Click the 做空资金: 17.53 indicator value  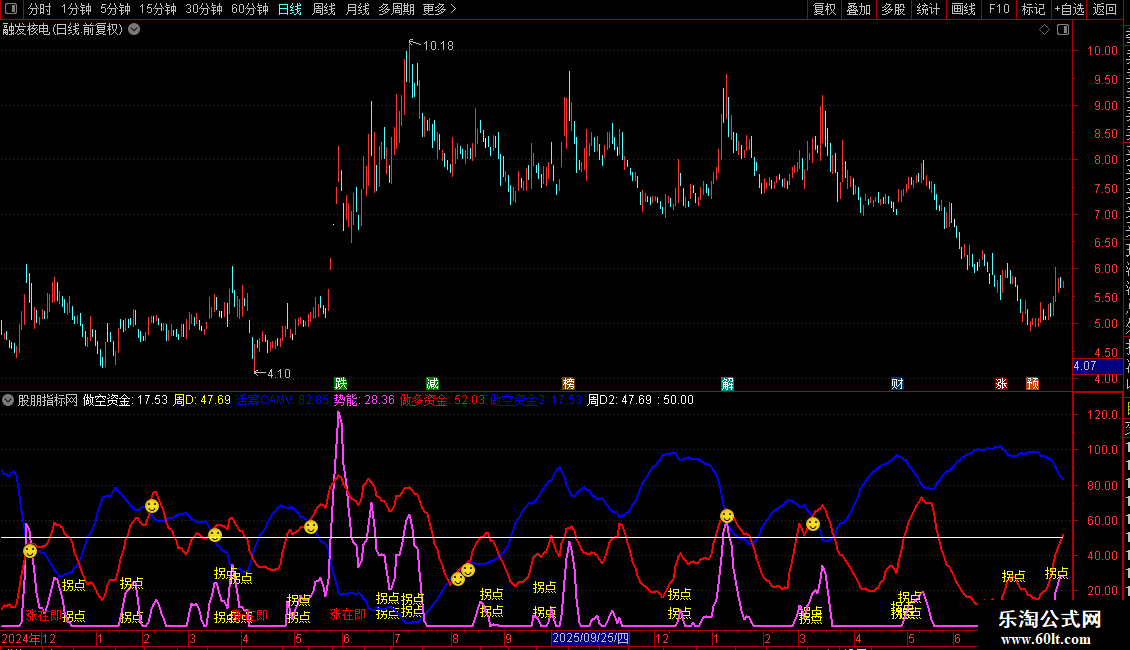pos(125,400)
